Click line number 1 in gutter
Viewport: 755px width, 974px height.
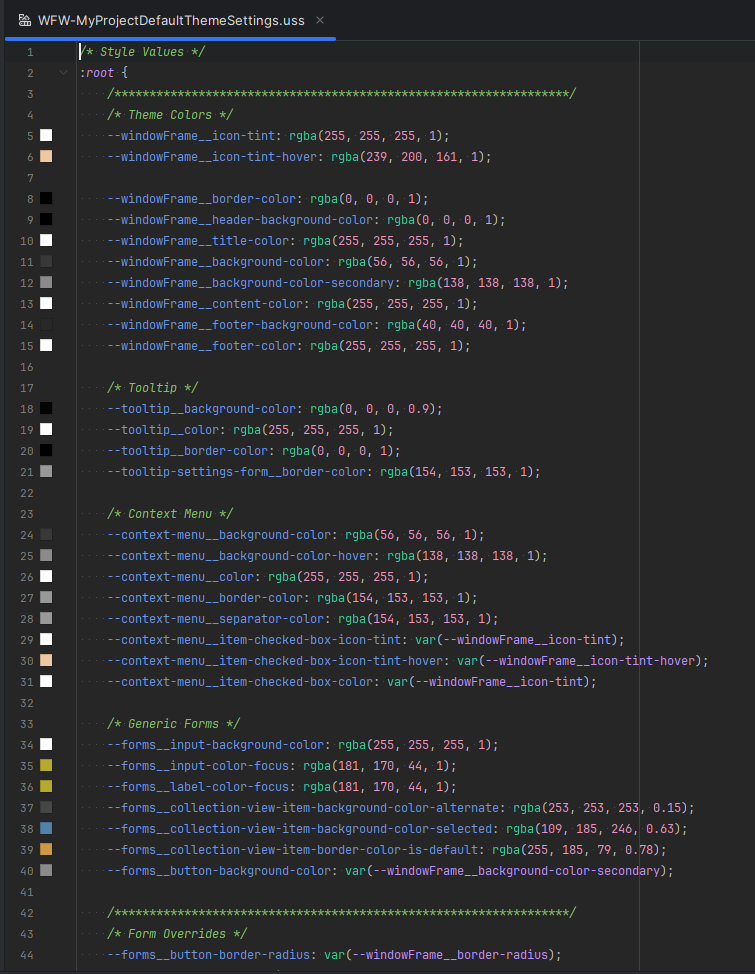(30, 52)
